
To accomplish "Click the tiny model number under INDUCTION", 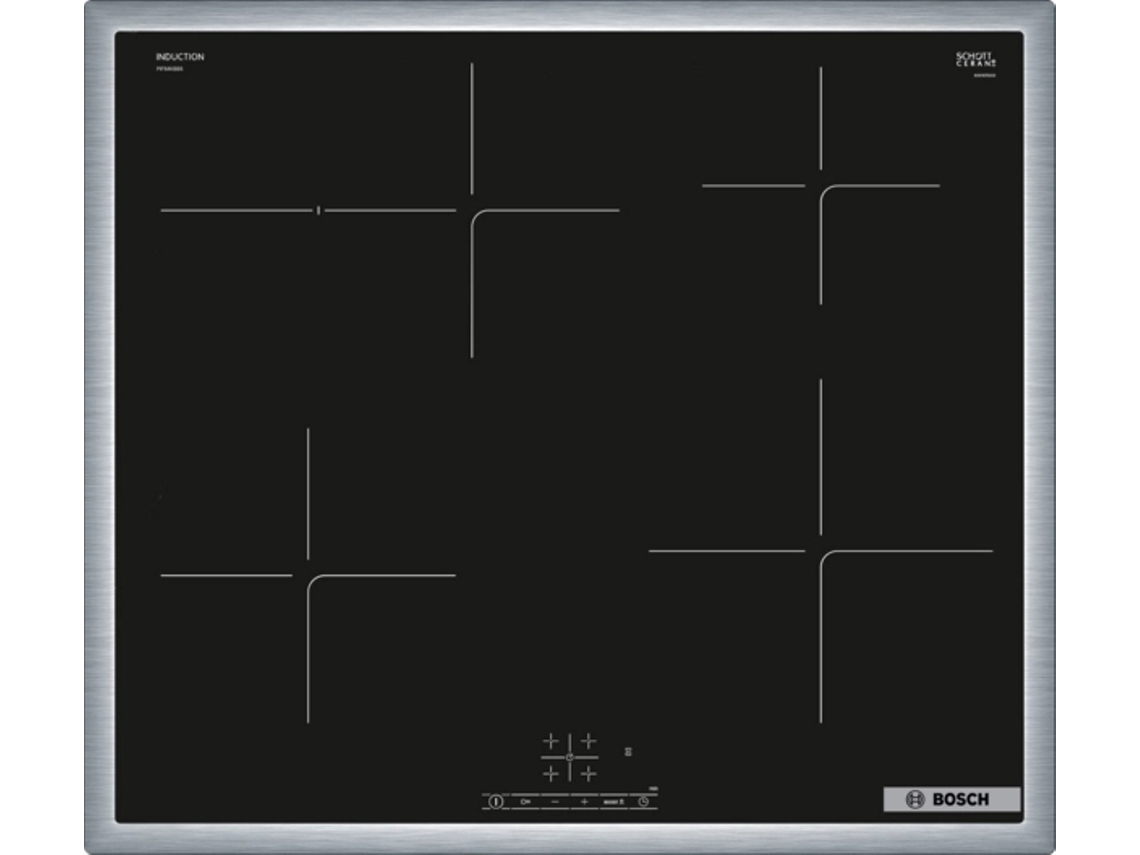I will coord(169,68).
